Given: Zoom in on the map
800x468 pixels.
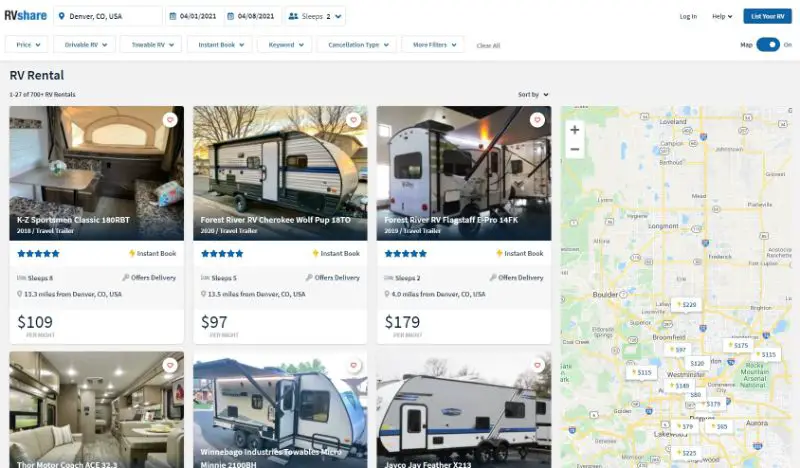Looking at the screenshot, I should [x=574, y=130].
